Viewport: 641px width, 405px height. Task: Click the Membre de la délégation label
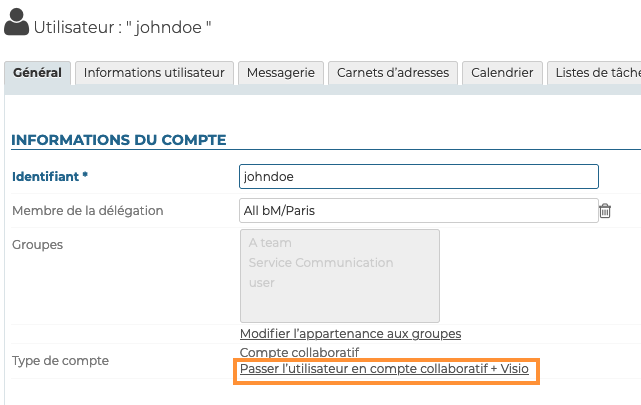click(x=87, y=210)
